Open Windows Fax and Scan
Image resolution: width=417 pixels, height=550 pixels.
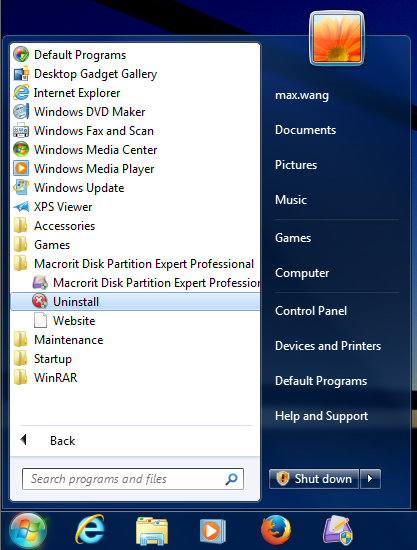click(x=135, y=130)
